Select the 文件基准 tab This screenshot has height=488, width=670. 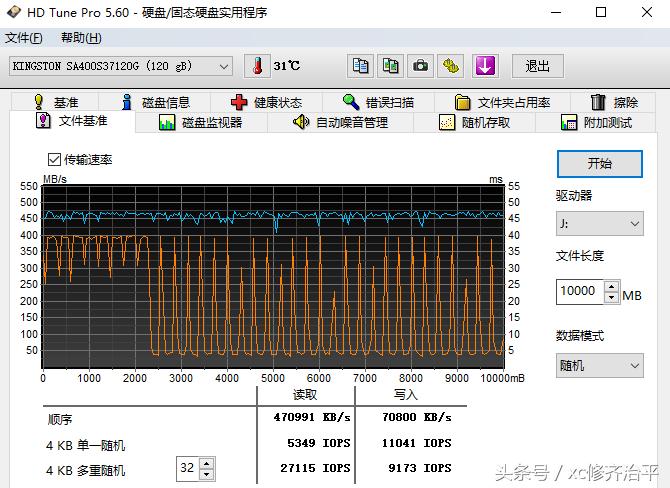coord(72,121)
